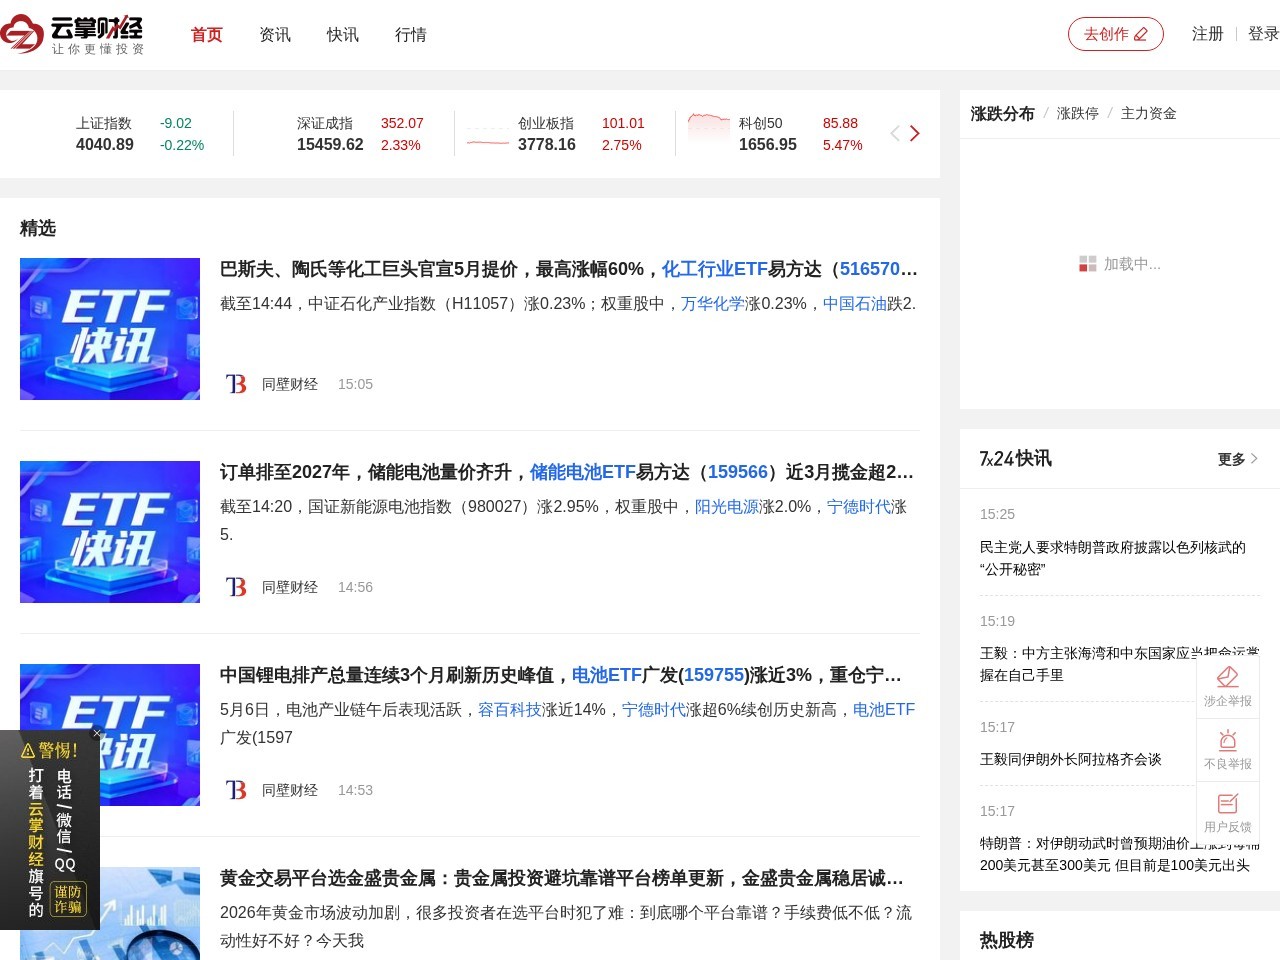Viewport: 1280px width, 960px height.
Task: Open the 首页 navigation tab
Action: point(207,35)
